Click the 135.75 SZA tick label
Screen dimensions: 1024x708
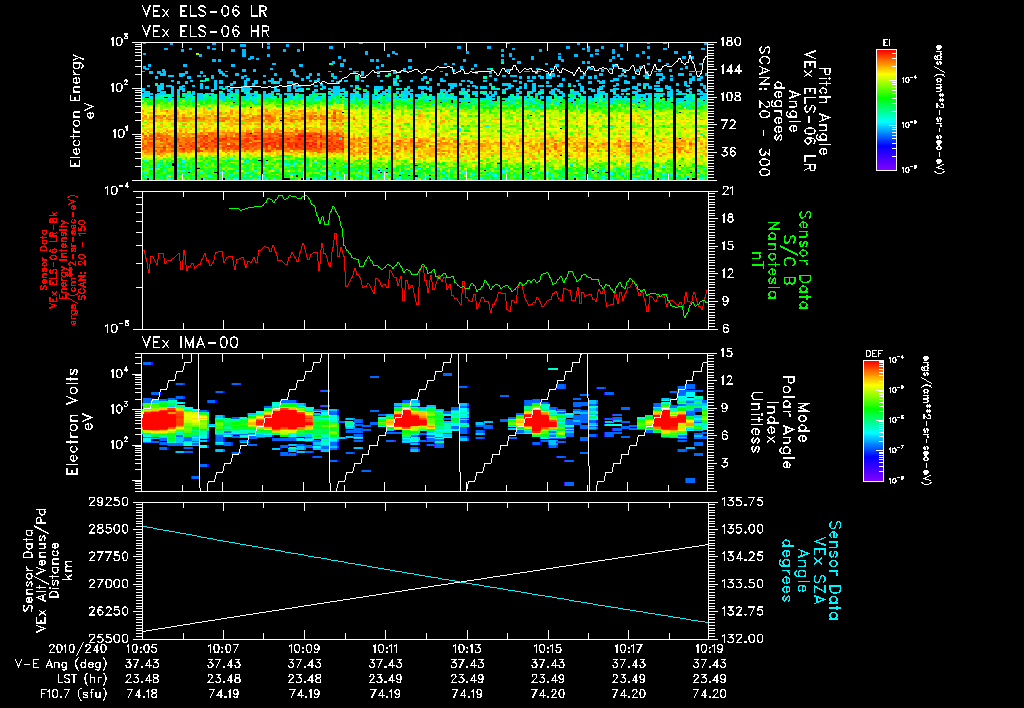tap(742, 502)
